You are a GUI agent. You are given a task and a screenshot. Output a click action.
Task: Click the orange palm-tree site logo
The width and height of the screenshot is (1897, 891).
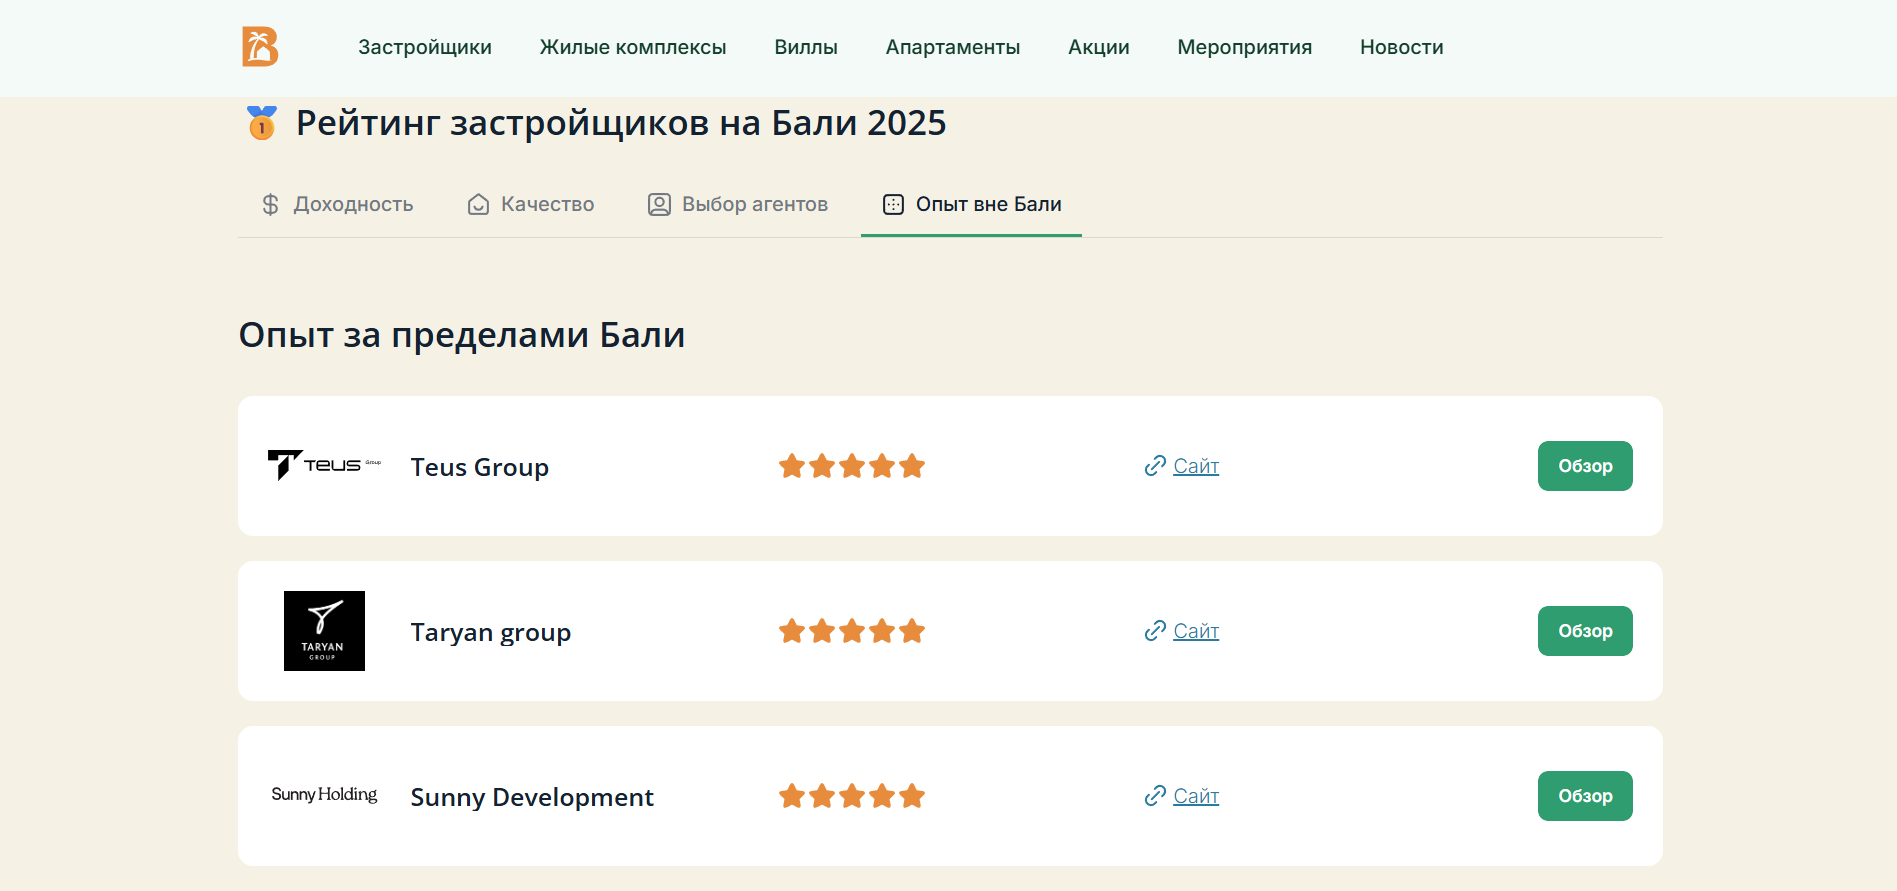click(x=260, y=47)
